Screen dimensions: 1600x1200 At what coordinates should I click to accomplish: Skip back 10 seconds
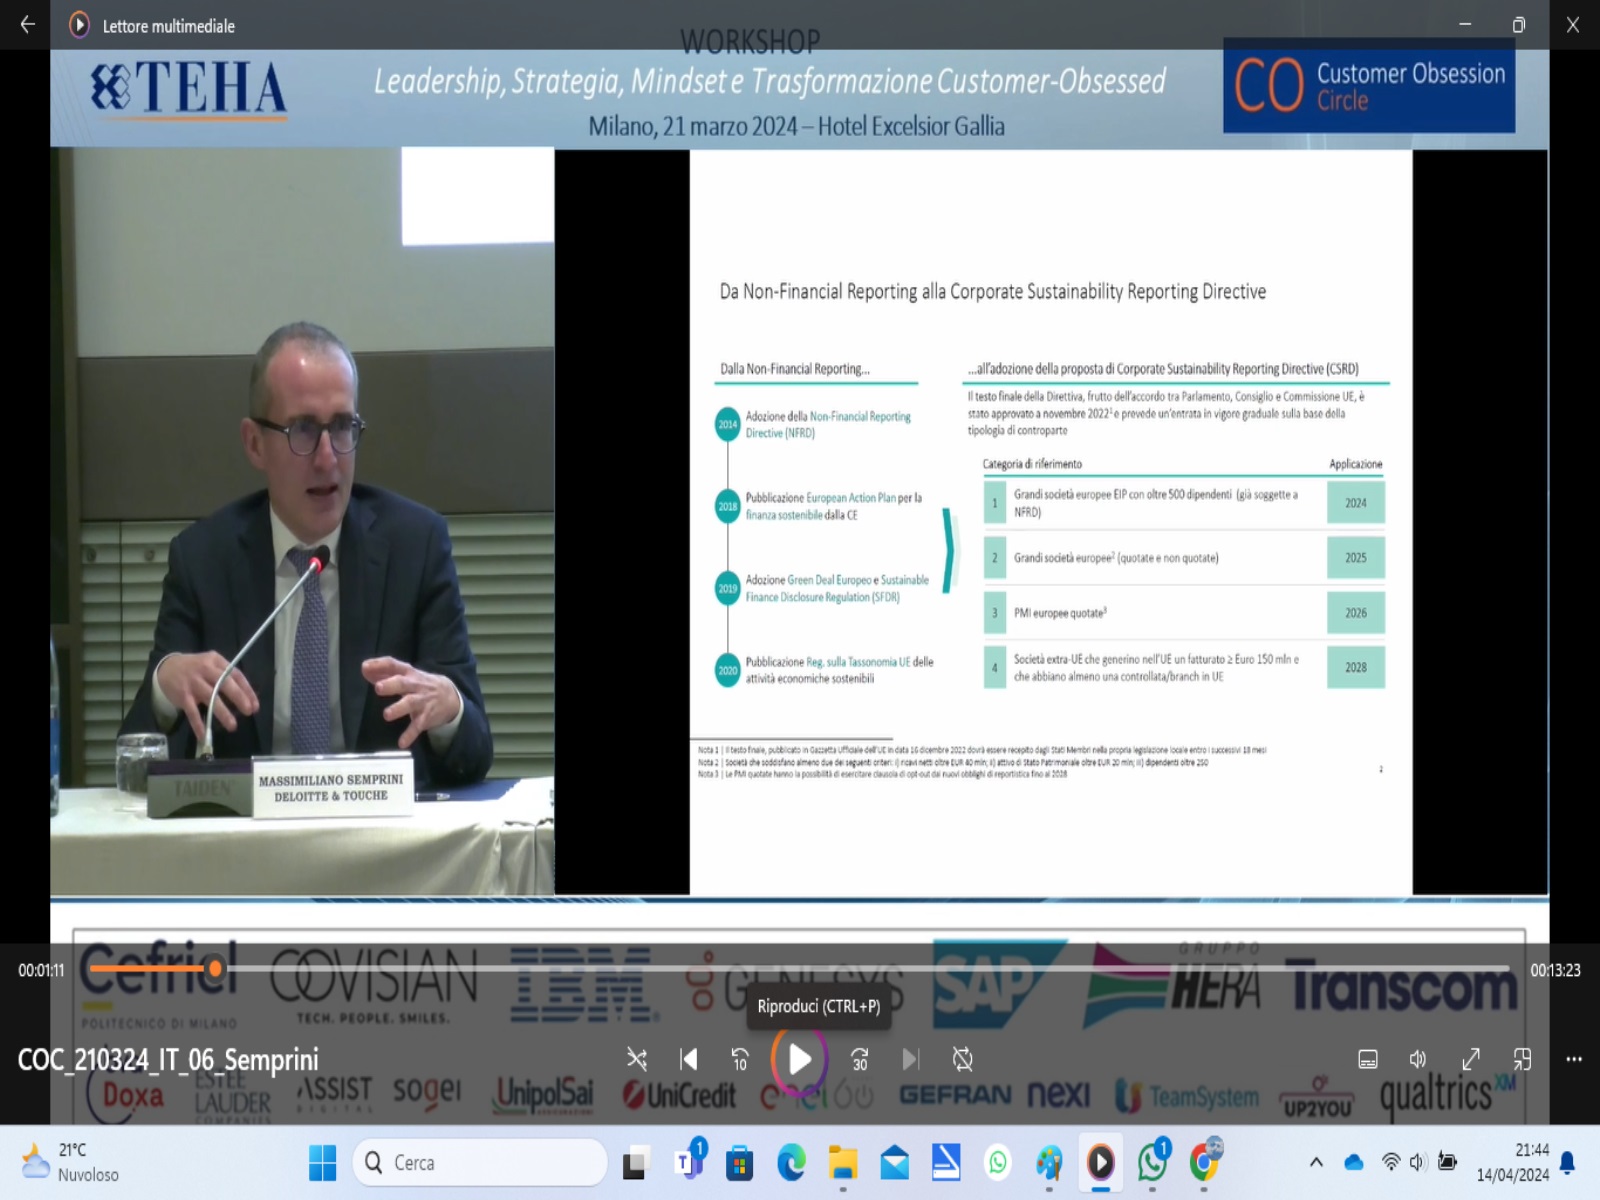pos(739,1059)
